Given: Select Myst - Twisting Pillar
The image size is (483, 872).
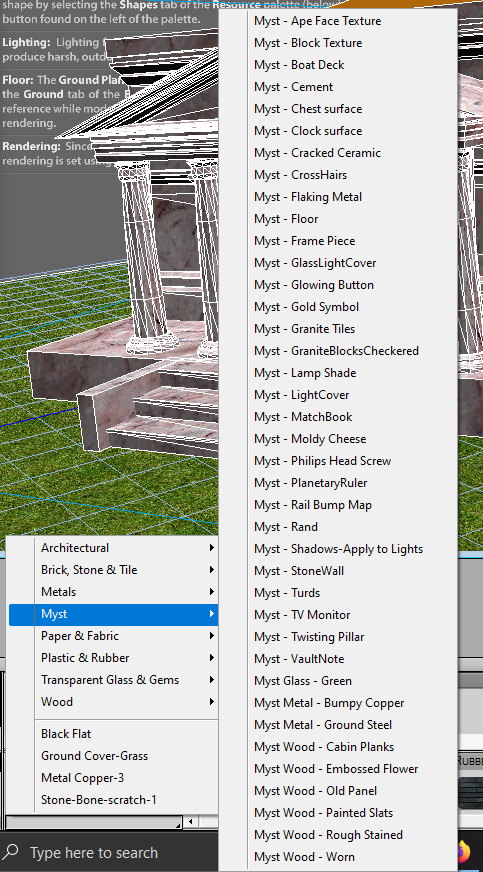Looking at the screenshot, I should (x=338, y=637).
